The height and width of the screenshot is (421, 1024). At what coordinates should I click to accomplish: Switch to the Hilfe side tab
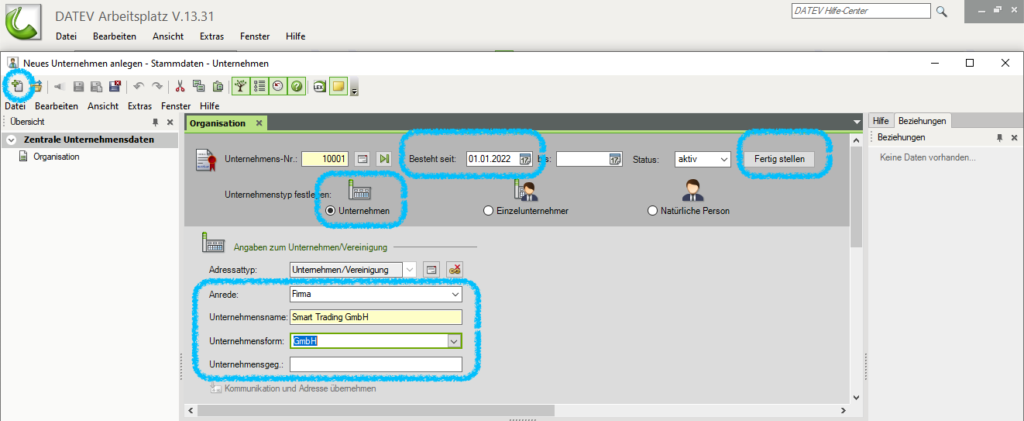(880, 121)
